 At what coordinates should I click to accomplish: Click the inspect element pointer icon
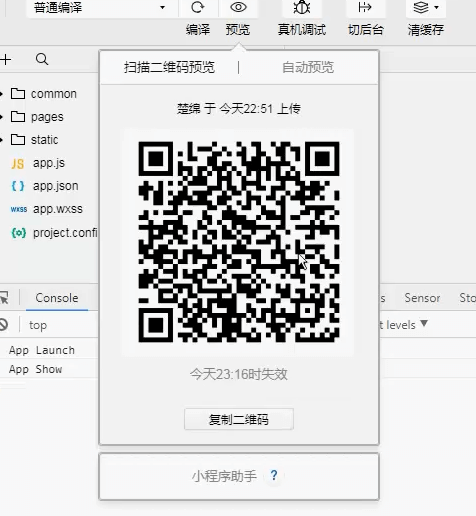point(4,298)
